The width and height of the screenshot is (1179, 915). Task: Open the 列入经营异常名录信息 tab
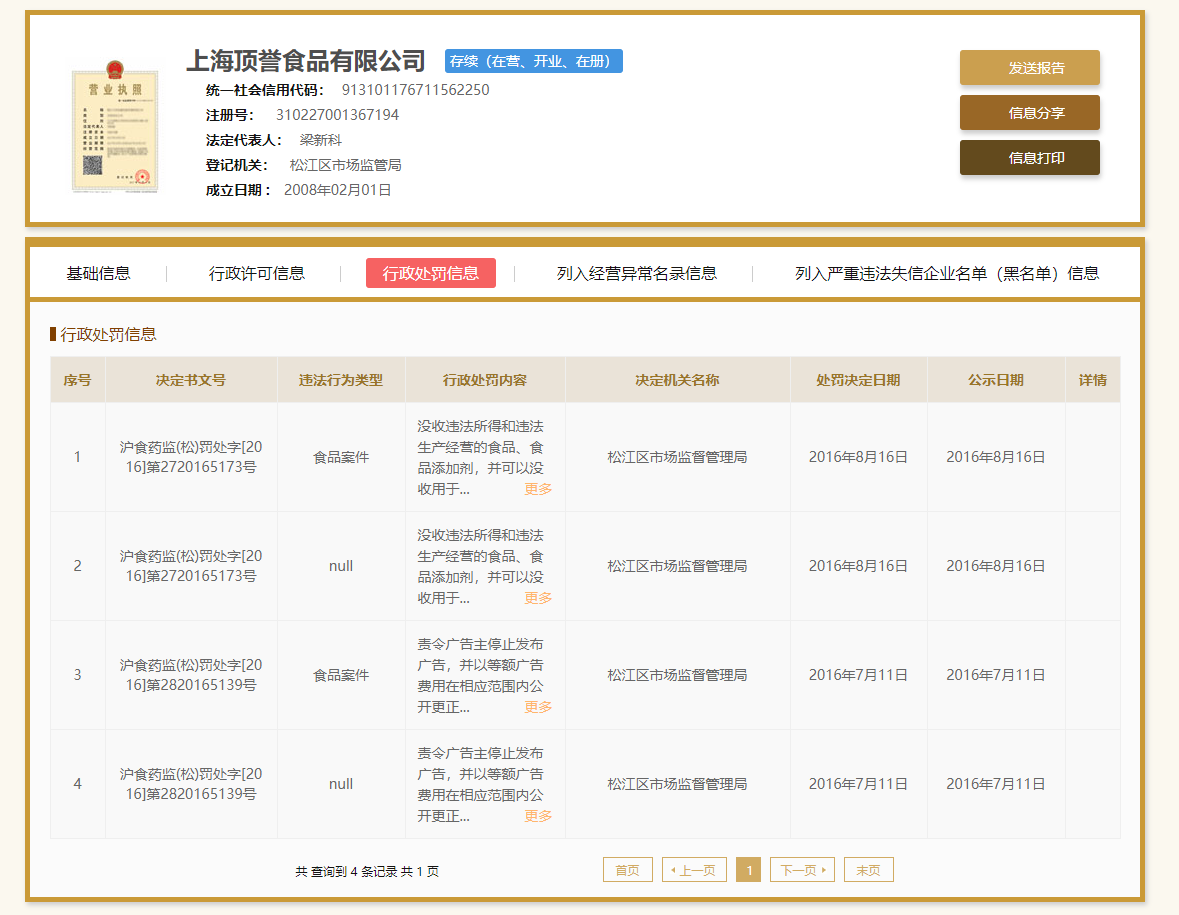click(x=636, y=274)
